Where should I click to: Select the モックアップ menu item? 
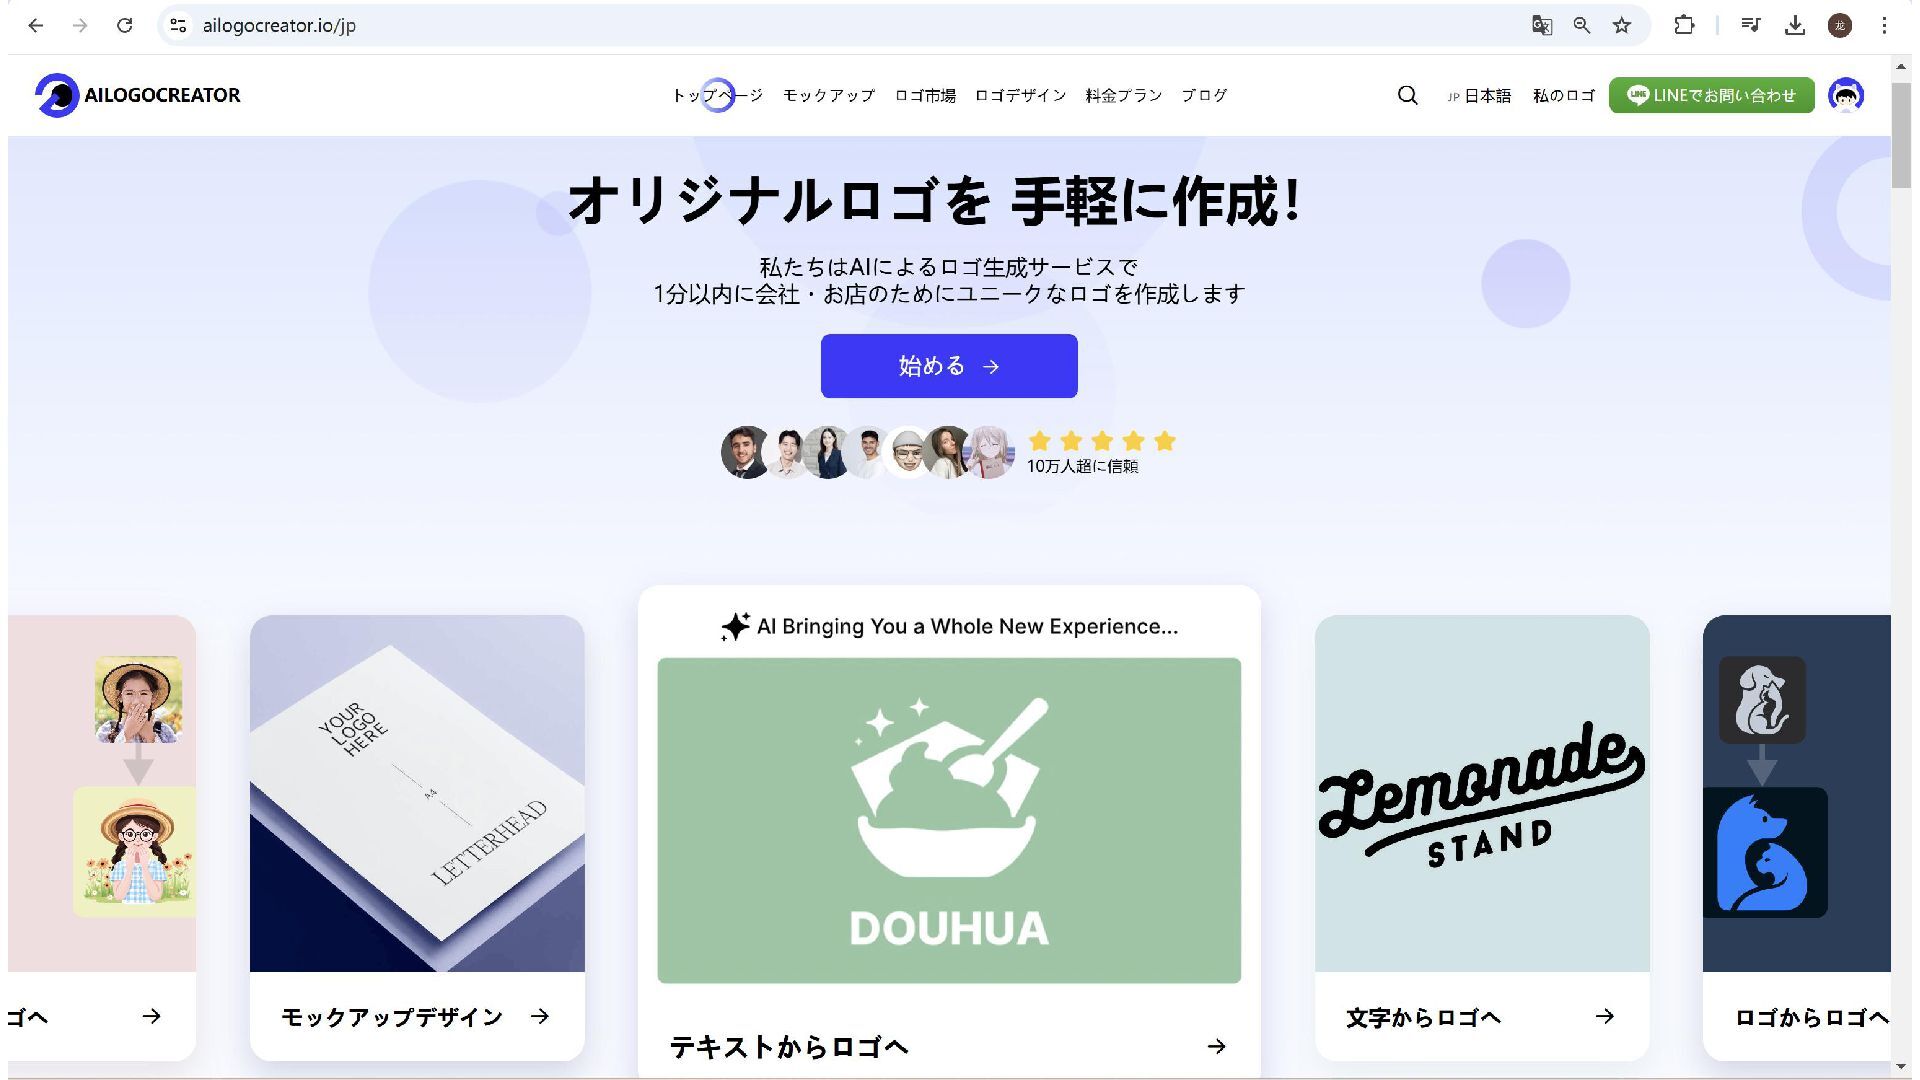(x=828, y=95)
